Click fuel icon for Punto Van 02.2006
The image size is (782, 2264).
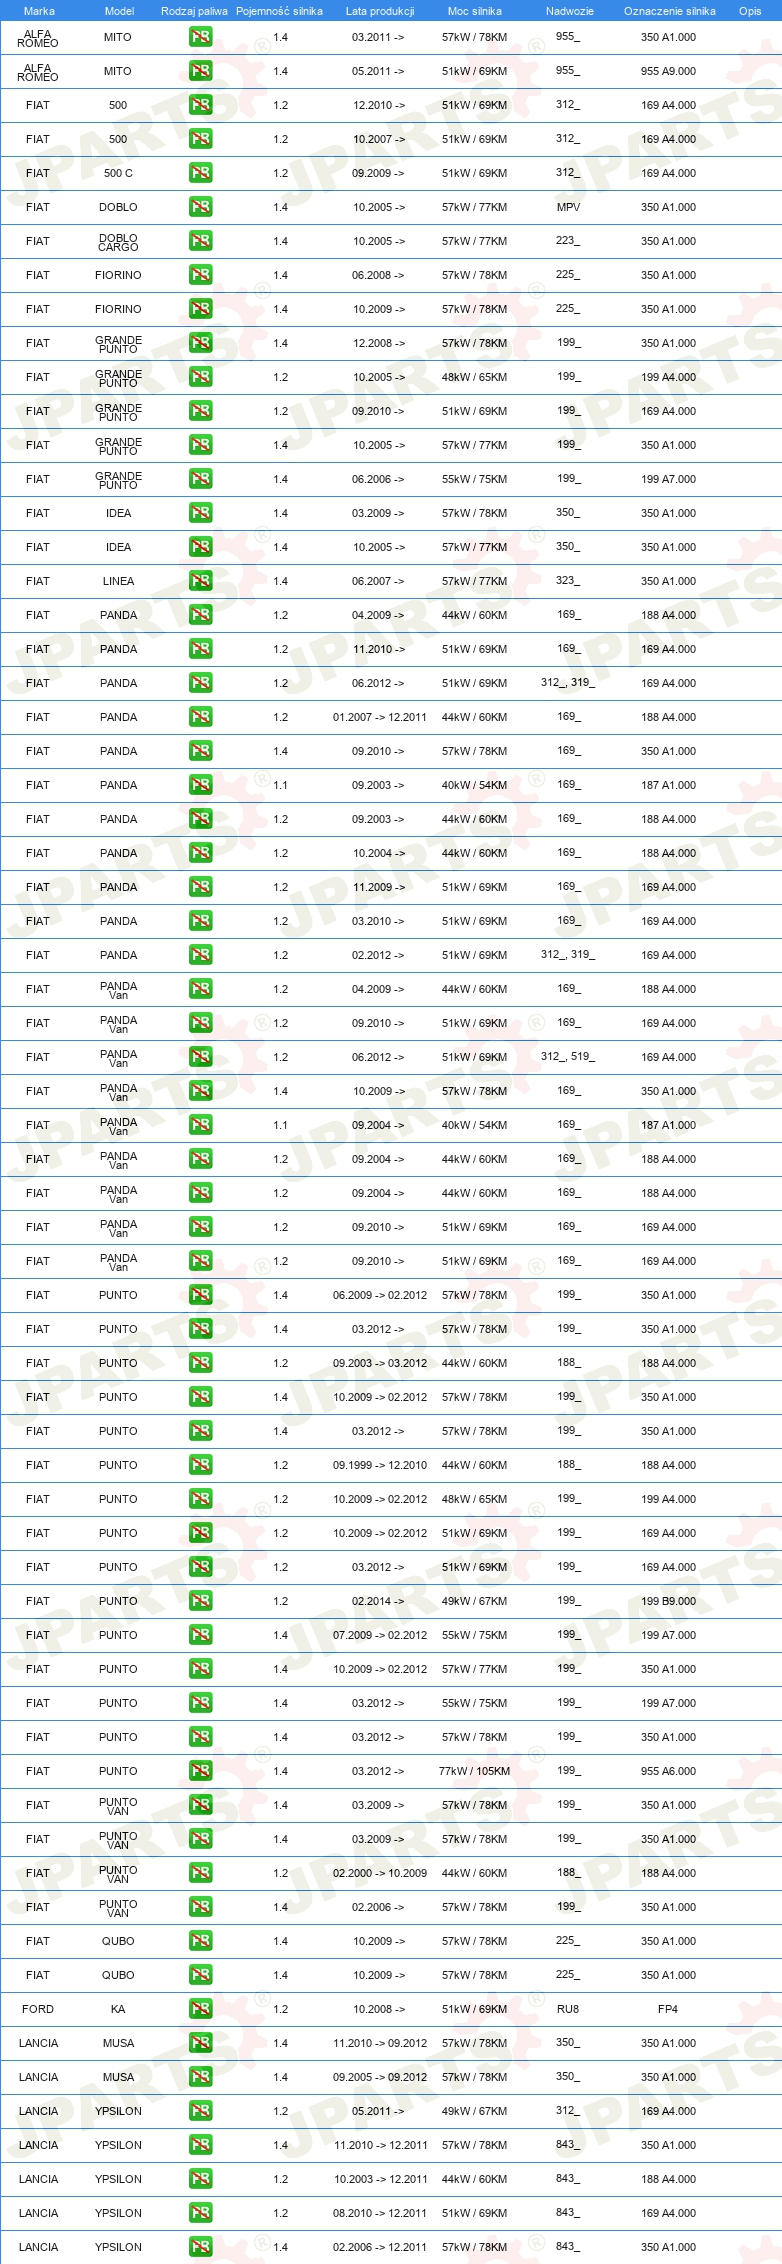[x=200, y=1907]
